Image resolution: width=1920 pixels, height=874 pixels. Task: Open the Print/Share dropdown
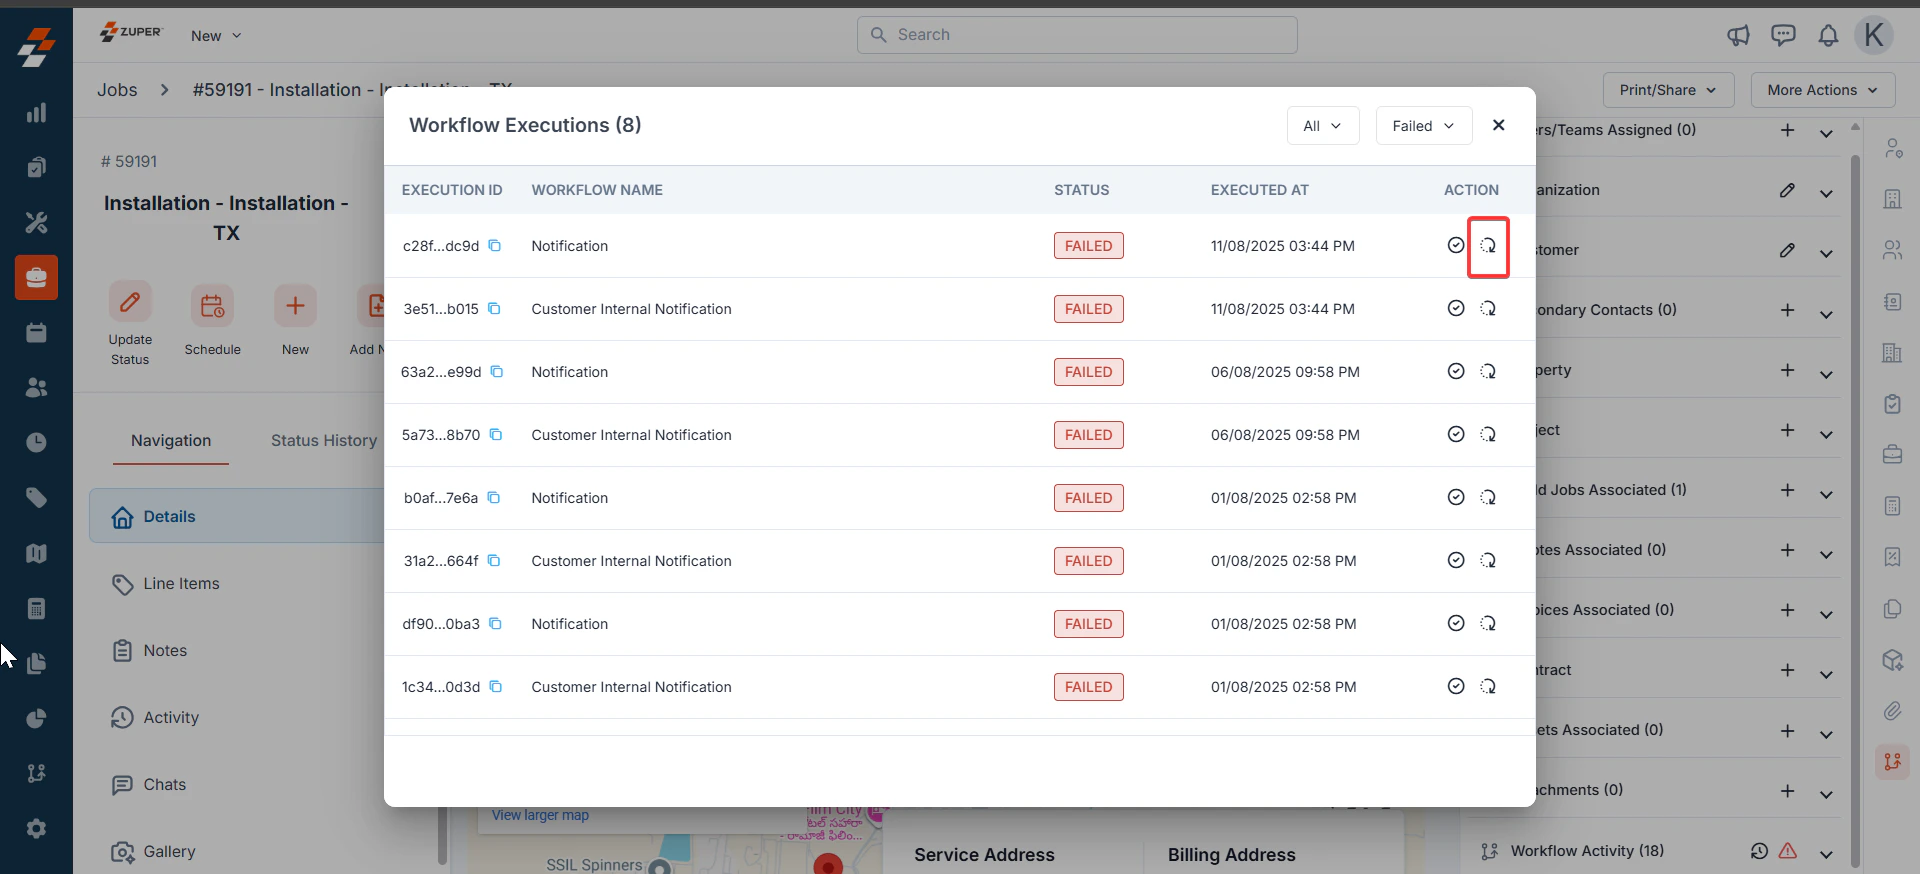[x=1668, y=90]
